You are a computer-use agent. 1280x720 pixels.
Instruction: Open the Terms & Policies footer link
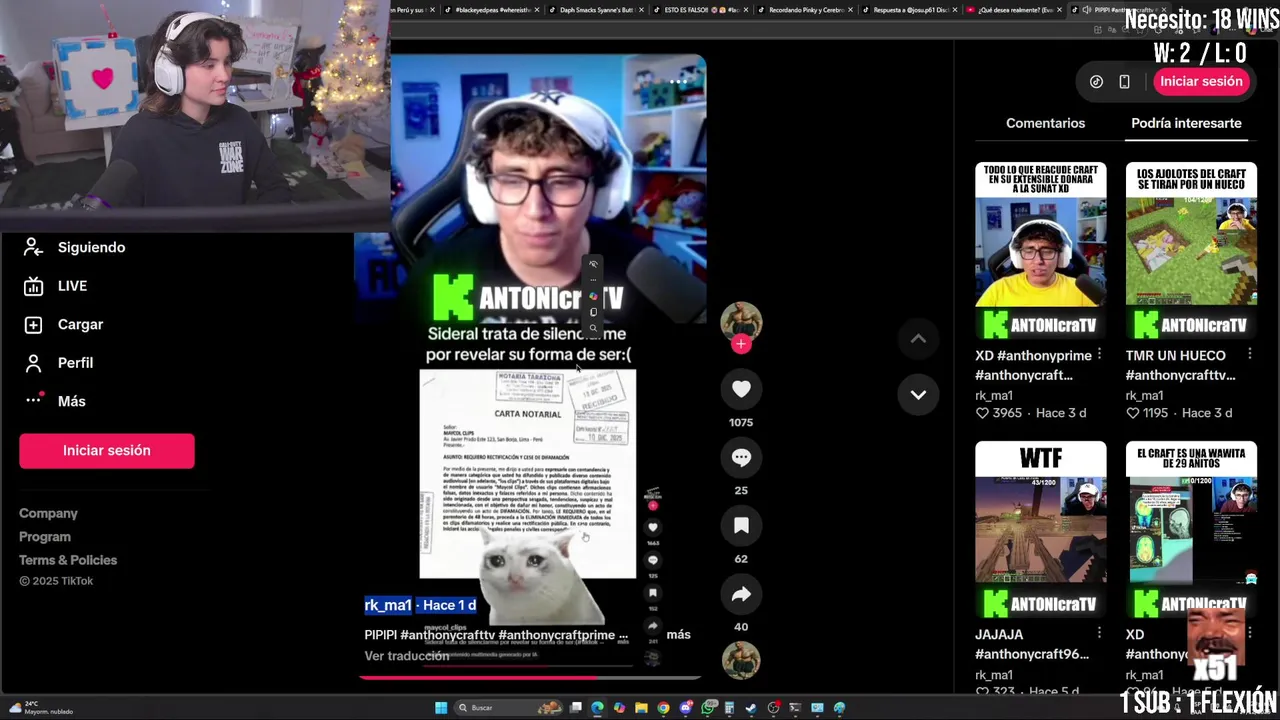pyautogui.click(x=68, y=560)
